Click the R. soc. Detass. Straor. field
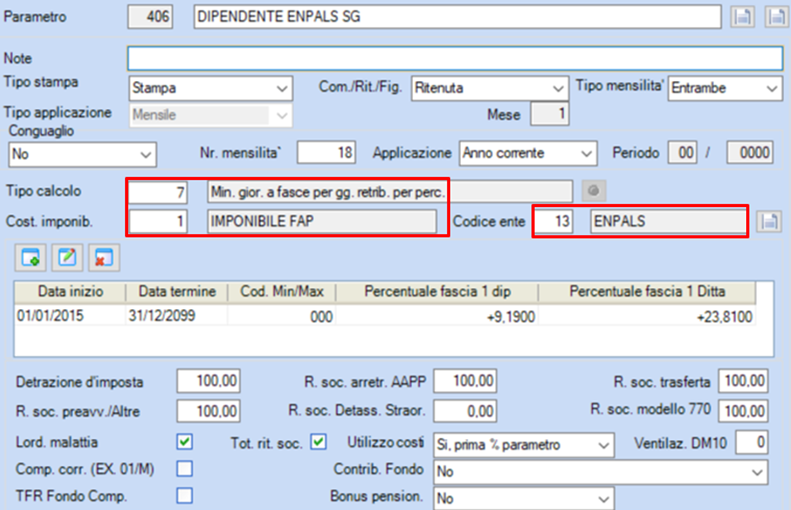791x510 pixels. [465, 411]
